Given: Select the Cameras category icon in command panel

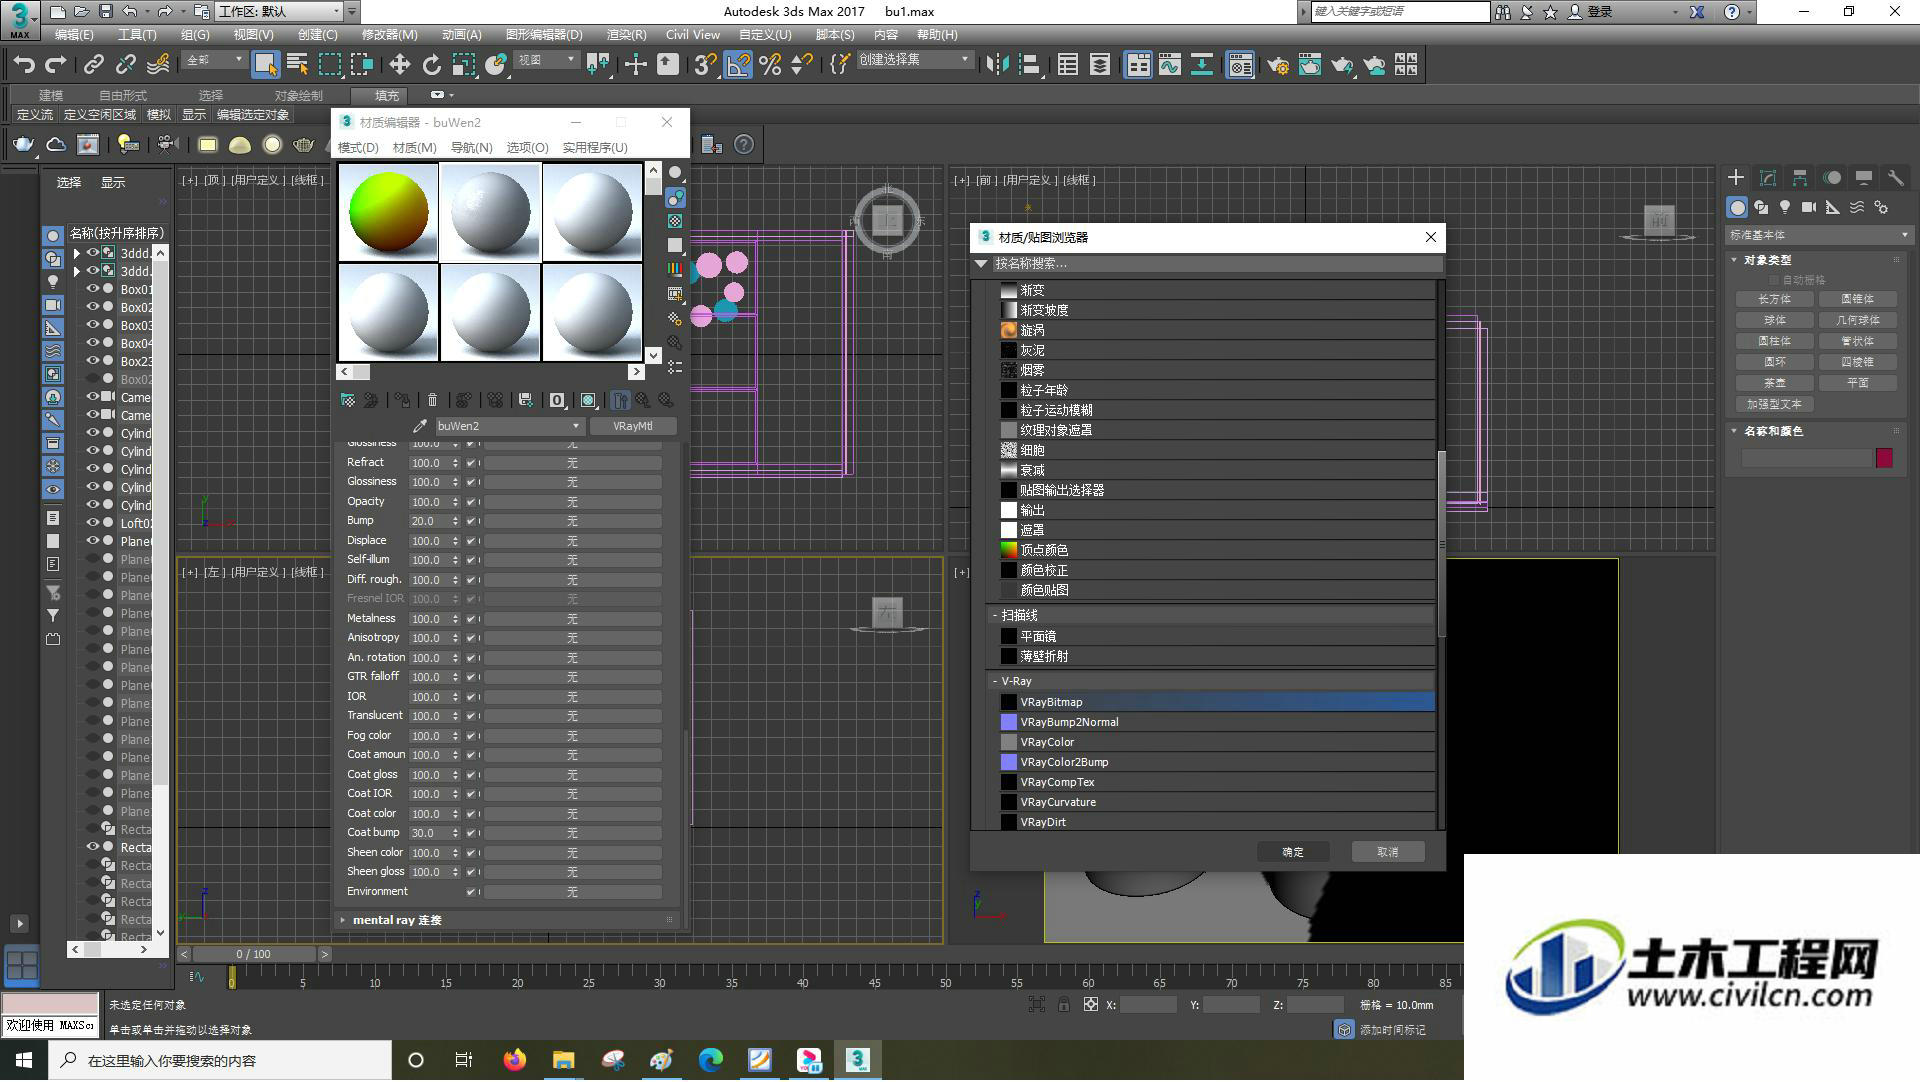Looking at the screenshot, I should point(1809,207).
